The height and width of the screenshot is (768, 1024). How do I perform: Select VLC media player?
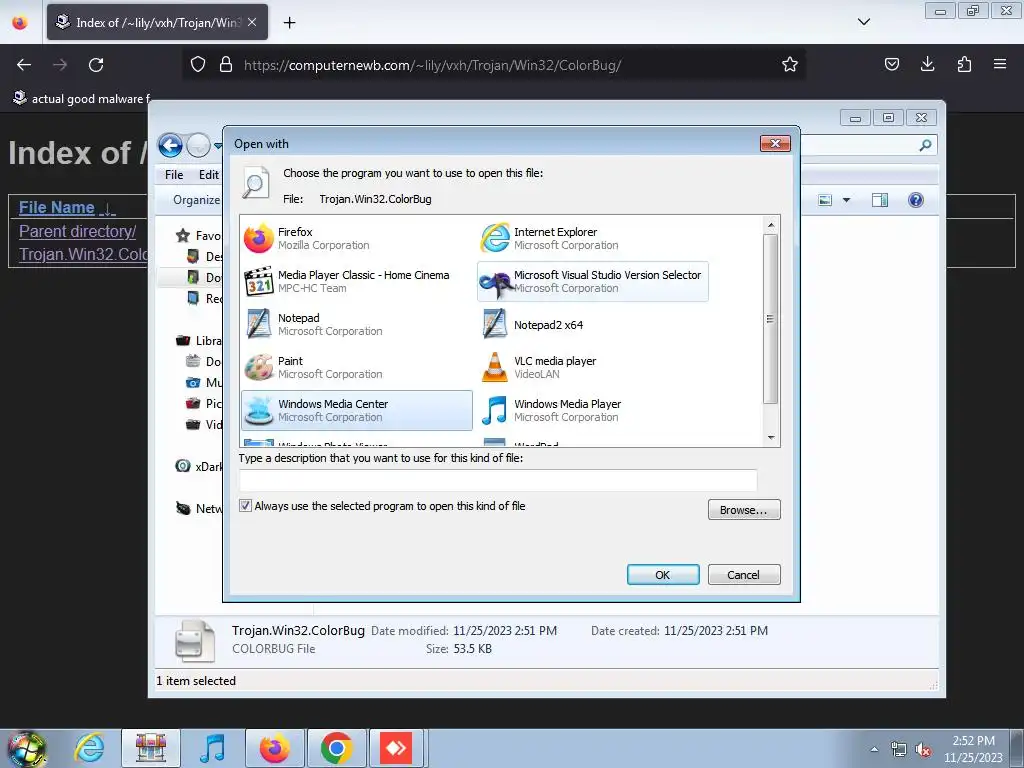click(x=592, y=368)
